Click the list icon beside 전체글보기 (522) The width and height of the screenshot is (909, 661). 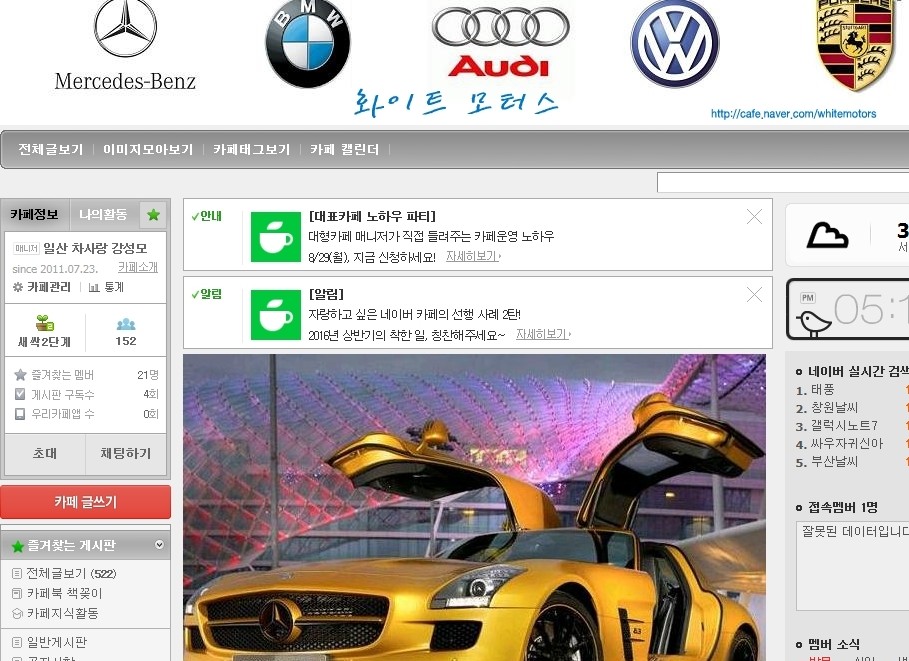tap(17, 573)
